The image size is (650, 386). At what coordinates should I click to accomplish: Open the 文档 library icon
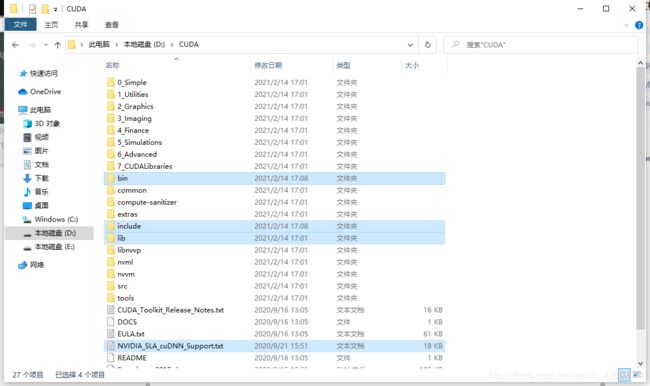tap(27, 165)
